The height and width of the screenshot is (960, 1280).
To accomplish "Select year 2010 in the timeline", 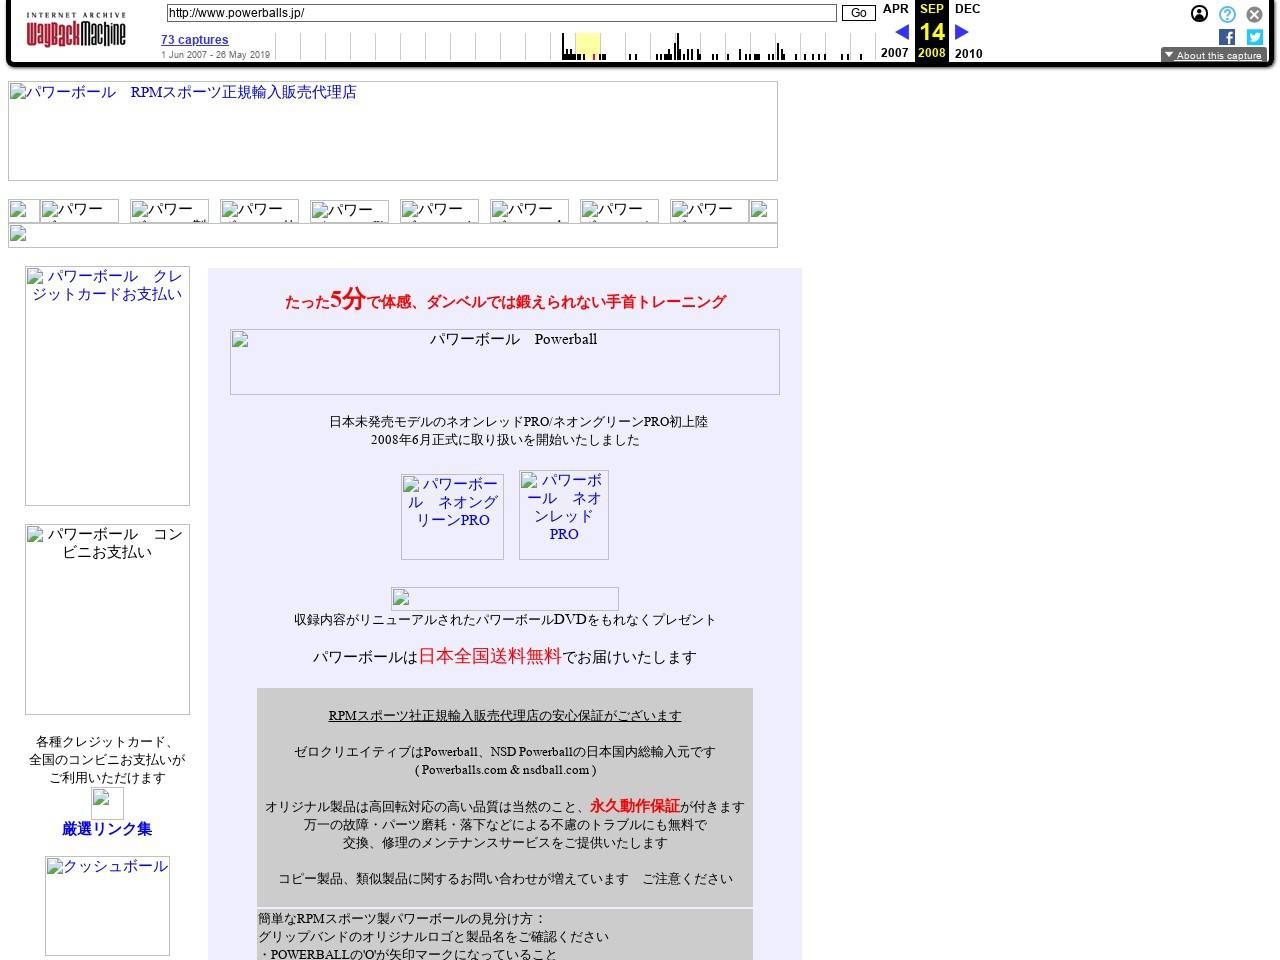I will (968, 53).
